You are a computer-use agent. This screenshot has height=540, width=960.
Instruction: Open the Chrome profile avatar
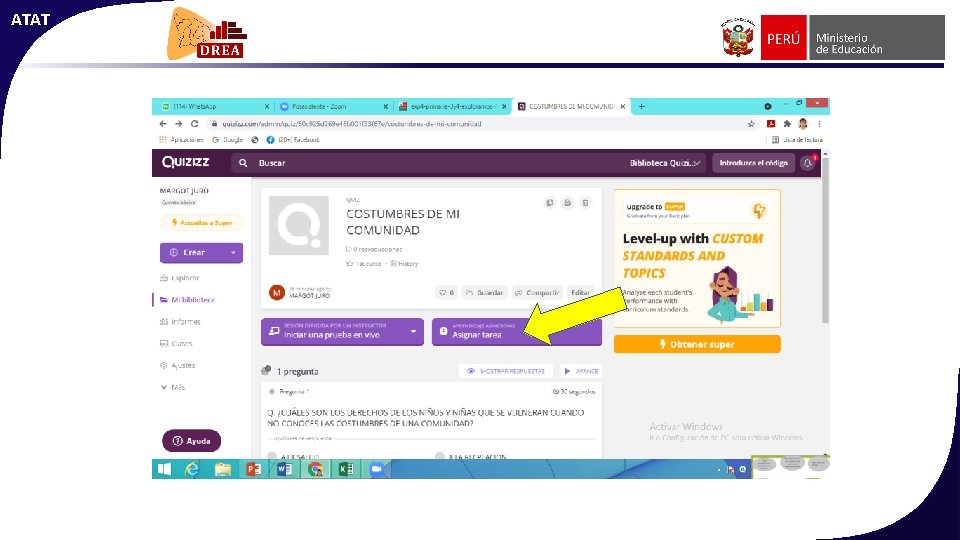click(803, 124)
